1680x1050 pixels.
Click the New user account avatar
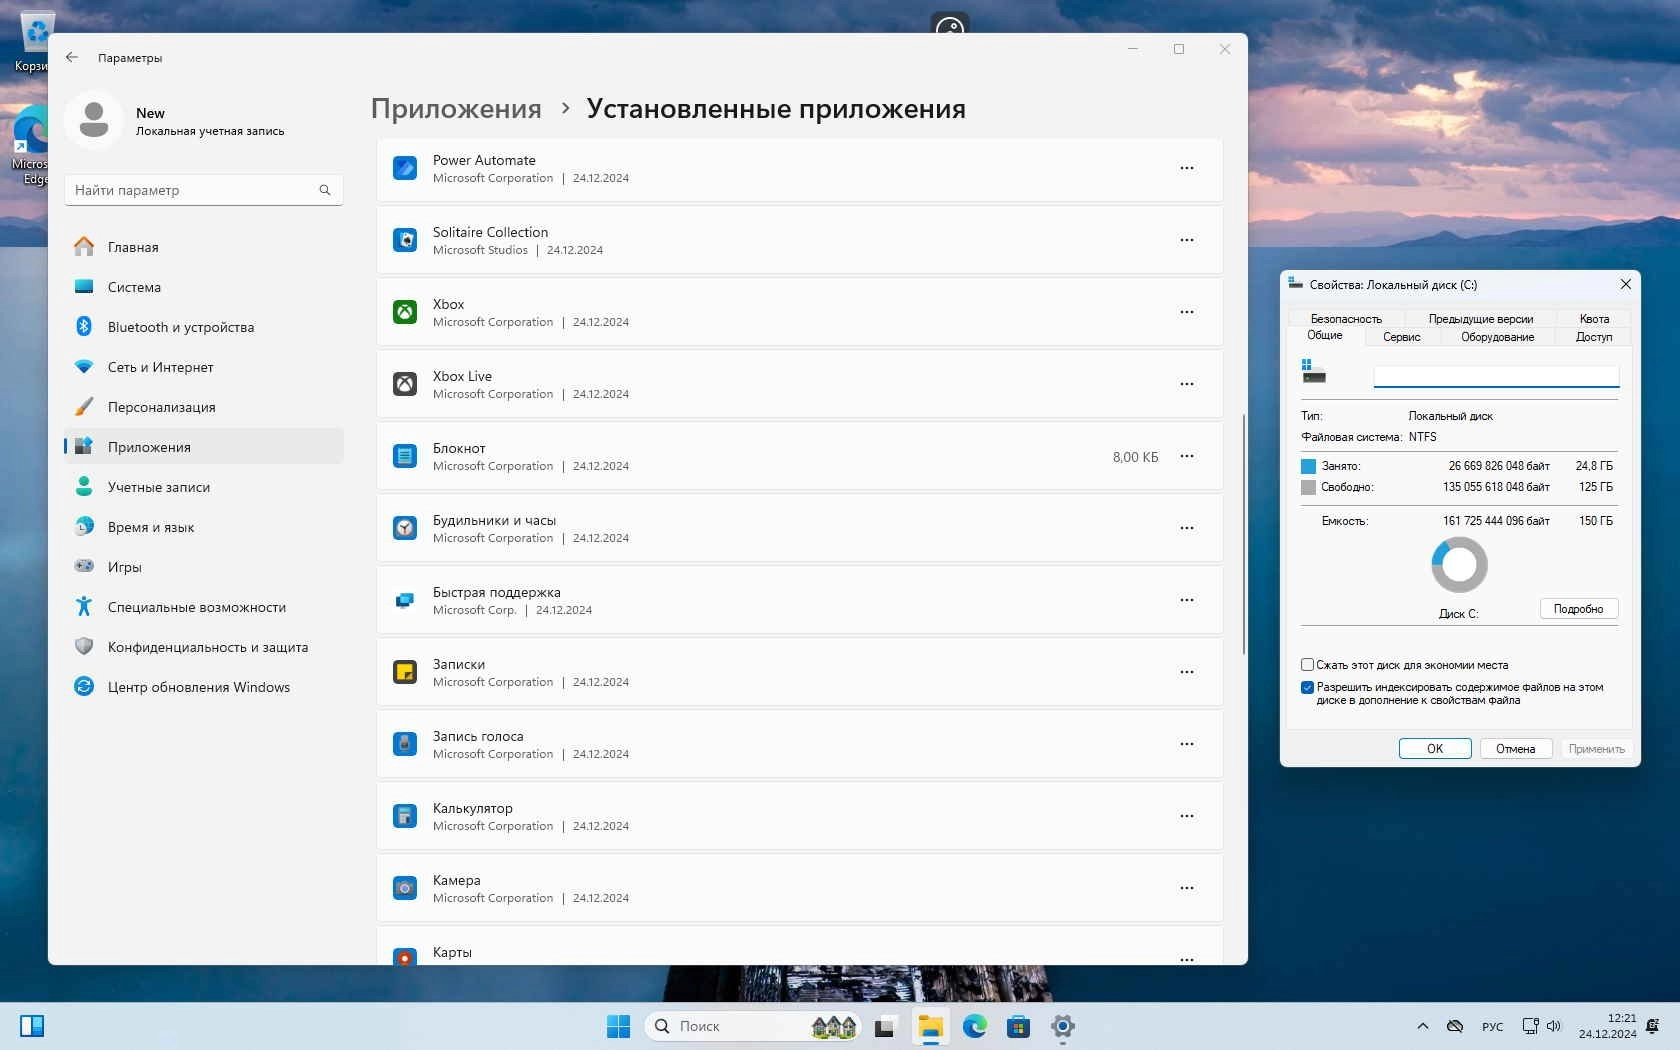click(x=94, y=120)
